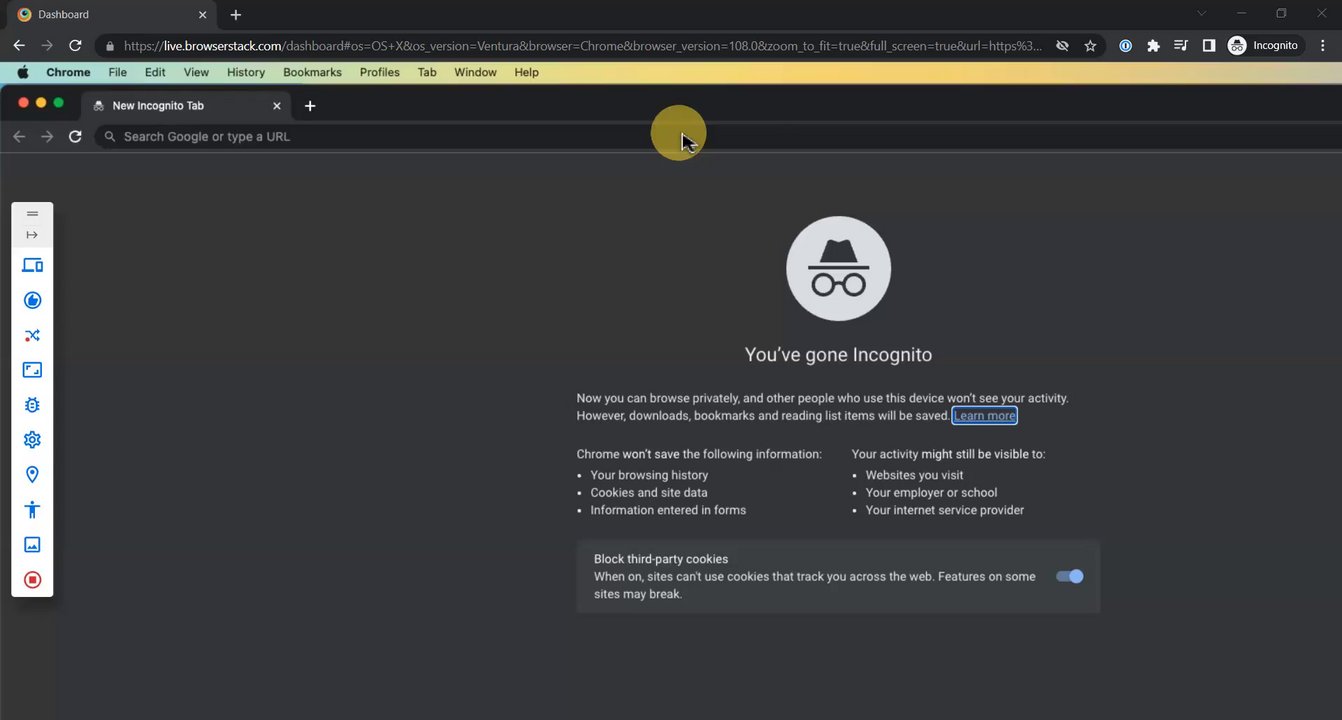Click the Incognito hat and glasses logo
The image size is (1342, 720).
click(x=838, y=268)
